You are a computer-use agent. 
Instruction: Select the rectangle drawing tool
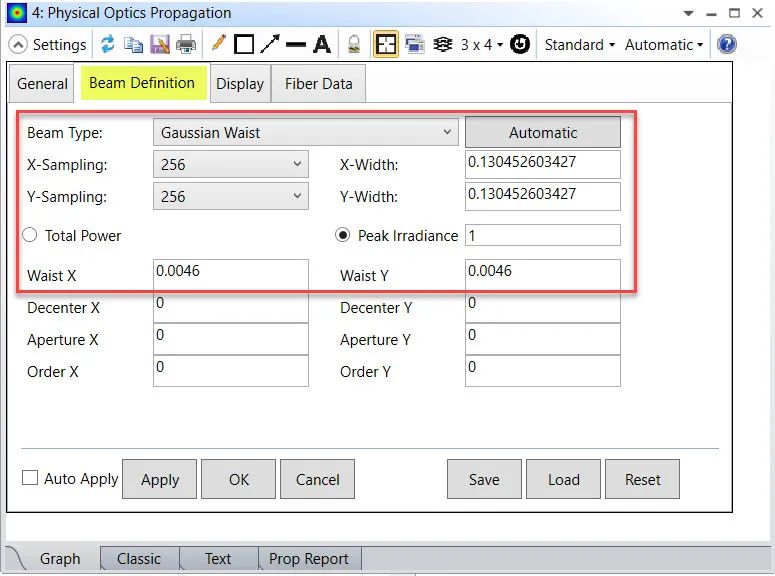tap(244, 45)
